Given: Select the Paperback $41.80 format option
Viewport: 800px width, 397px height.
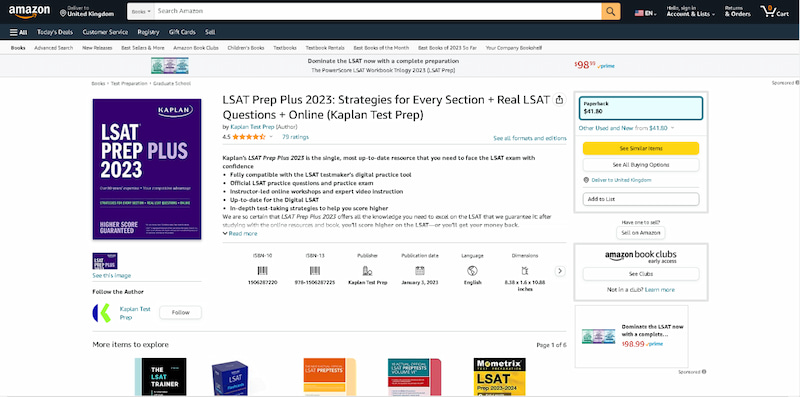Looking at the screenshot, I should [640, 108].
